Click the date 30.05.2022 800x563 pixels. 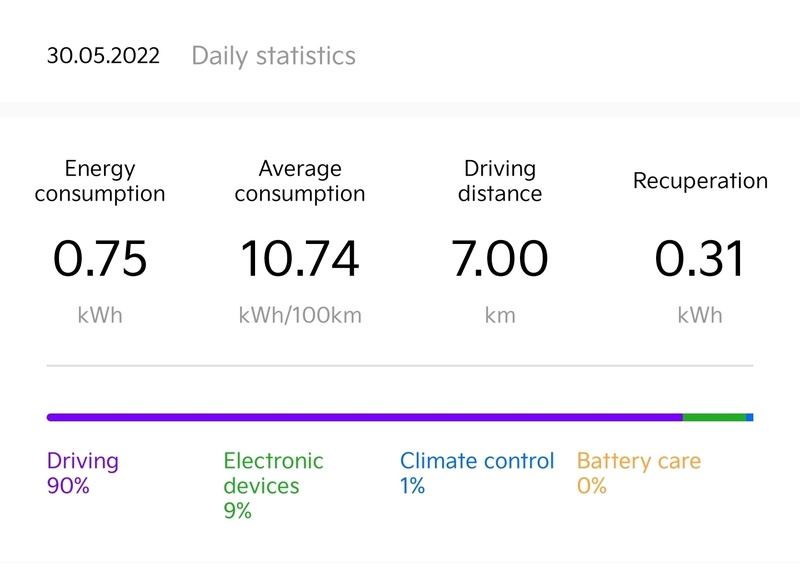(x=103, y=55)
